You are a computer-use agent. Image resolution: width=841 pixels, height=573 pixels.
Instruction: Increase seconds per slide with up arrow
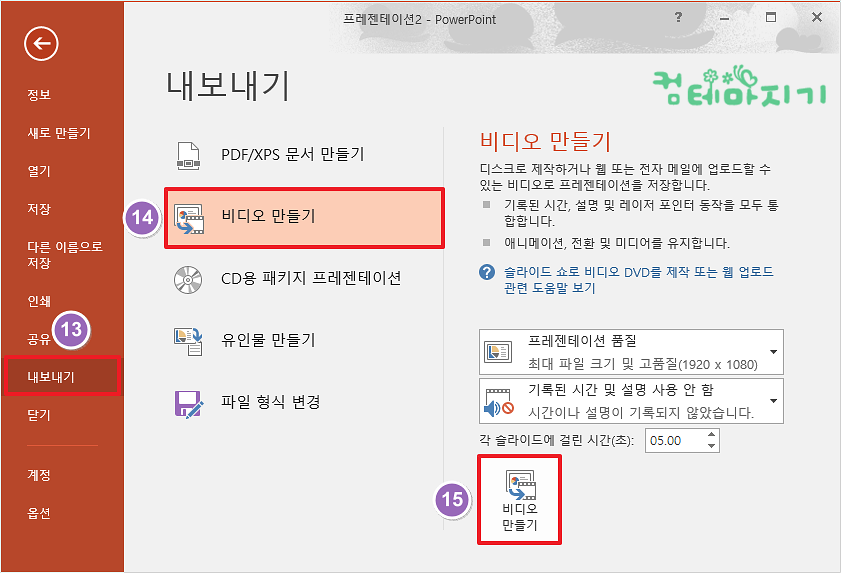pyautogui.click(x=711, y=435)
